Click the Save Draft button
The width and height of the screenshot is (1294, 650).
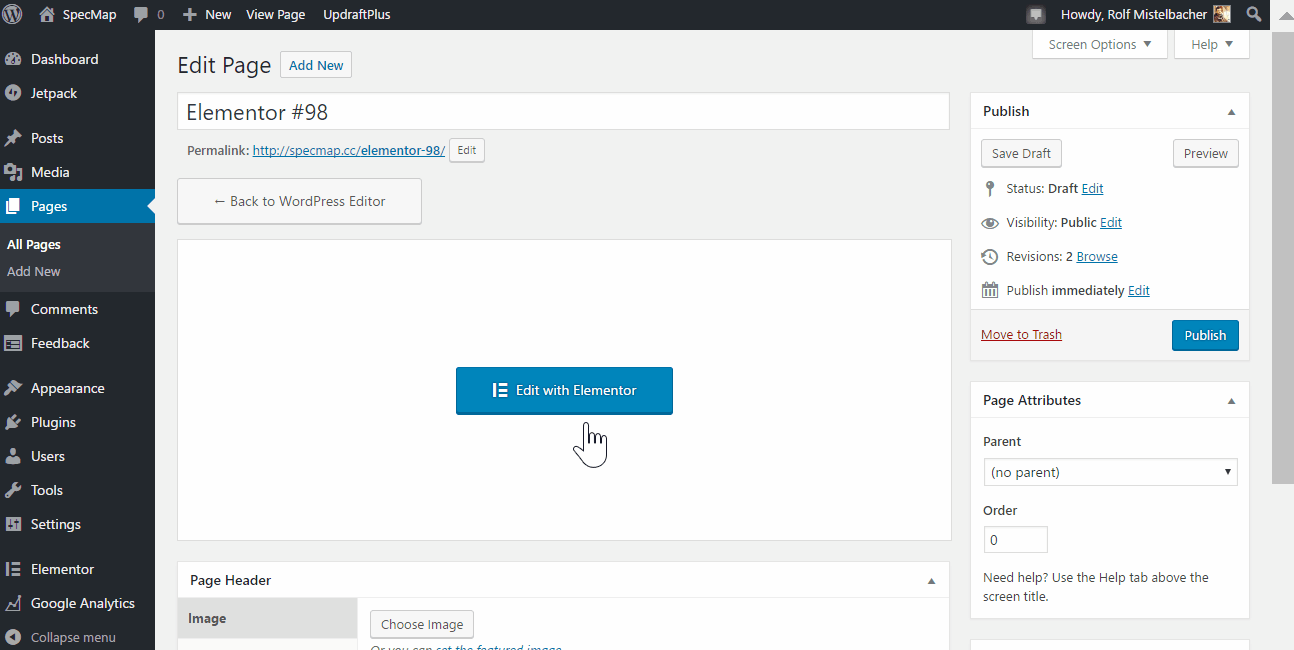(1021, 153)
